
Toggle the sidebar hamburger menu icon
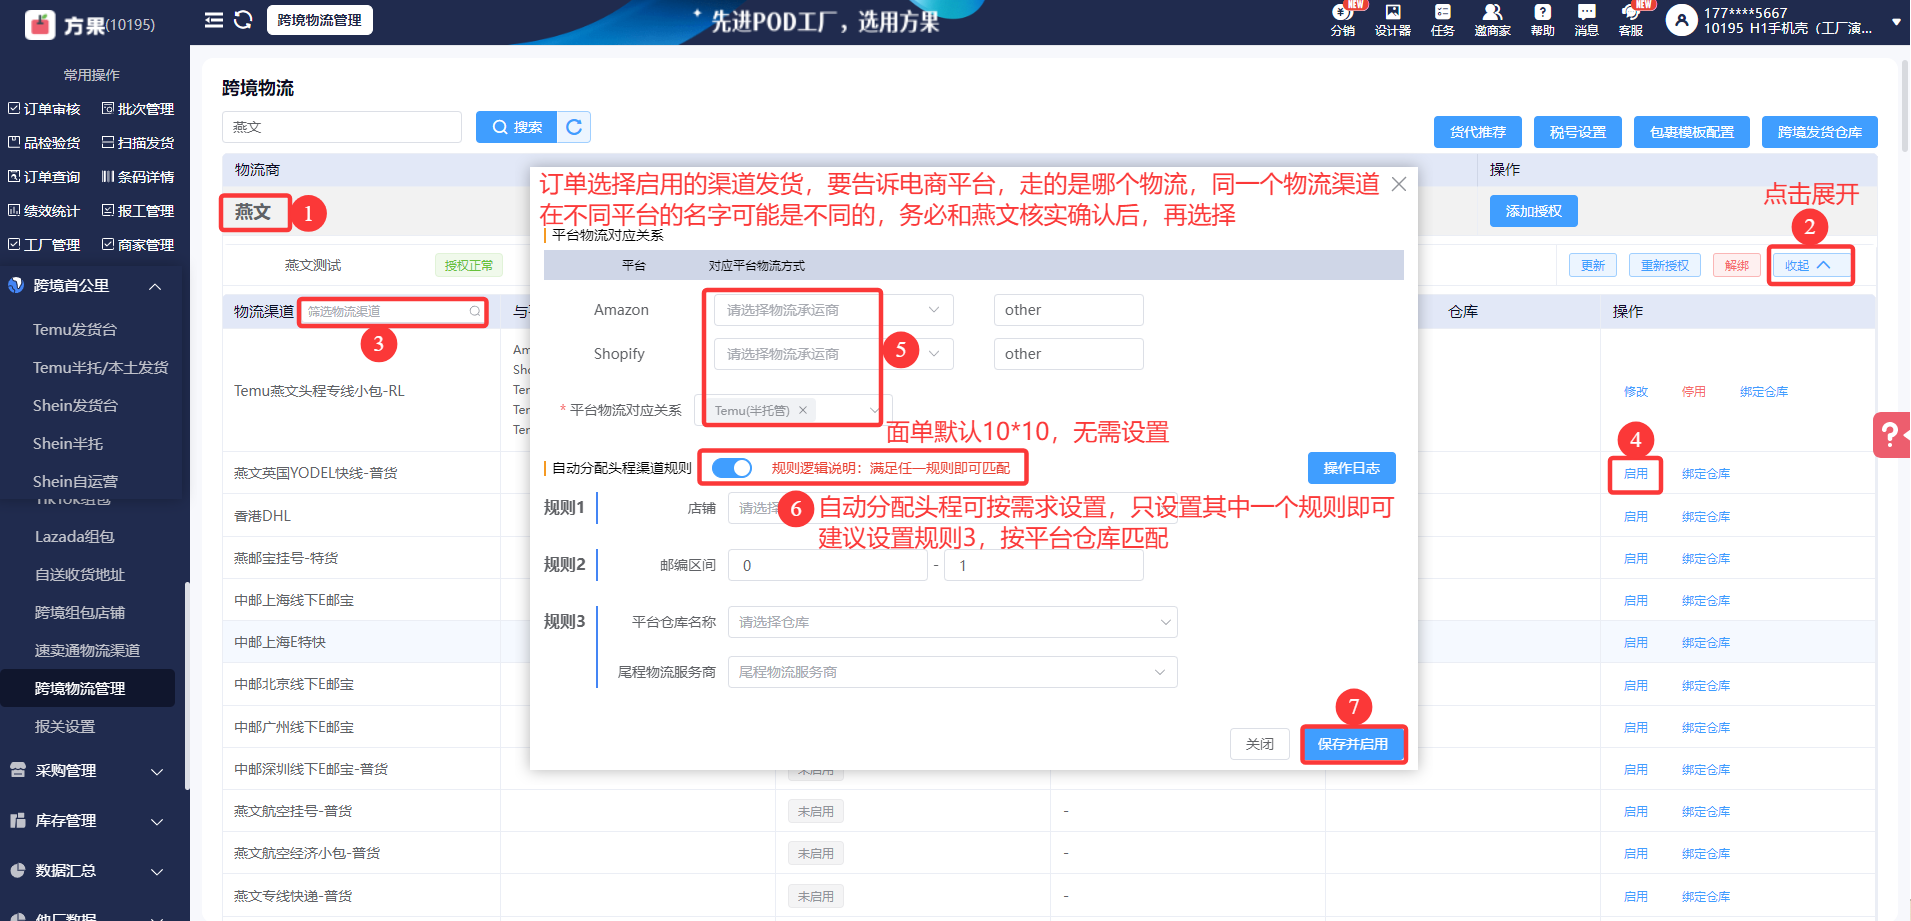click(213, 20)
